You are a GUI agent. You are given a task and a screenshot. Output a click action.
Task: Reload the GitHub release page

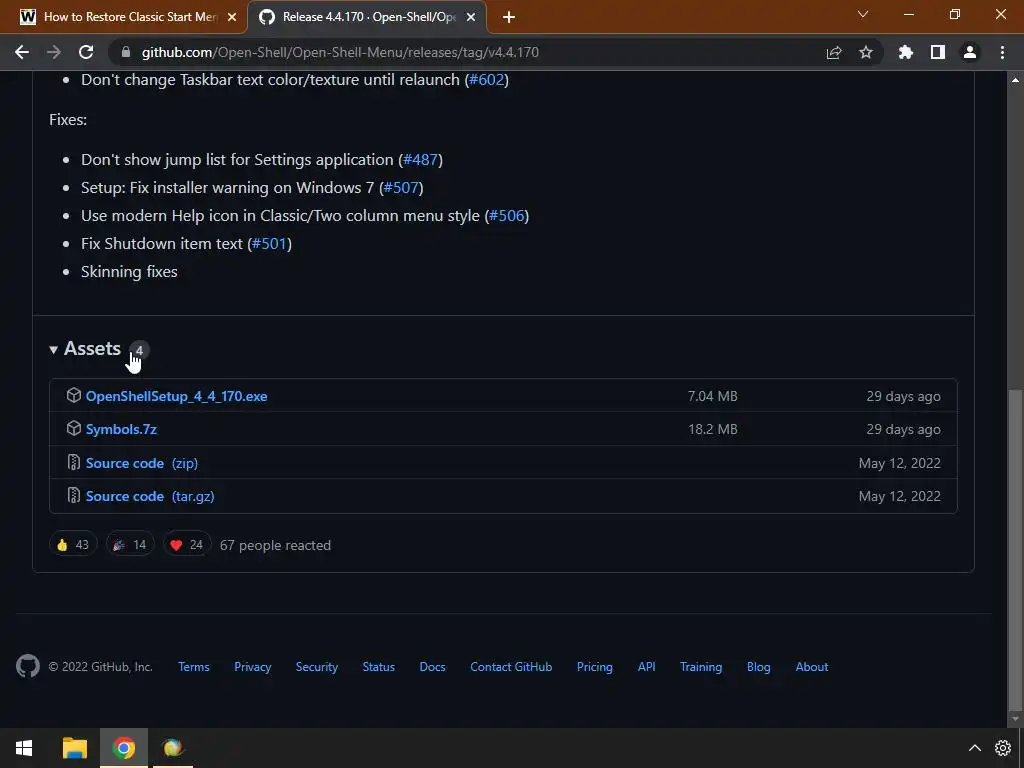[x=86, y=52]
